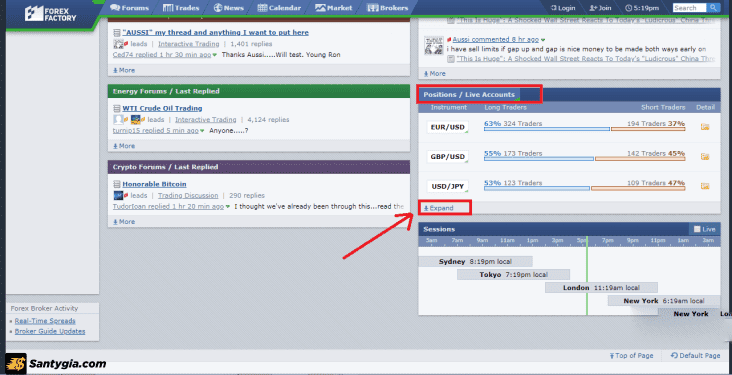
Task: Open Trading Discussion link under Honorable Bitcoin
Action: [x=188, y=195]
